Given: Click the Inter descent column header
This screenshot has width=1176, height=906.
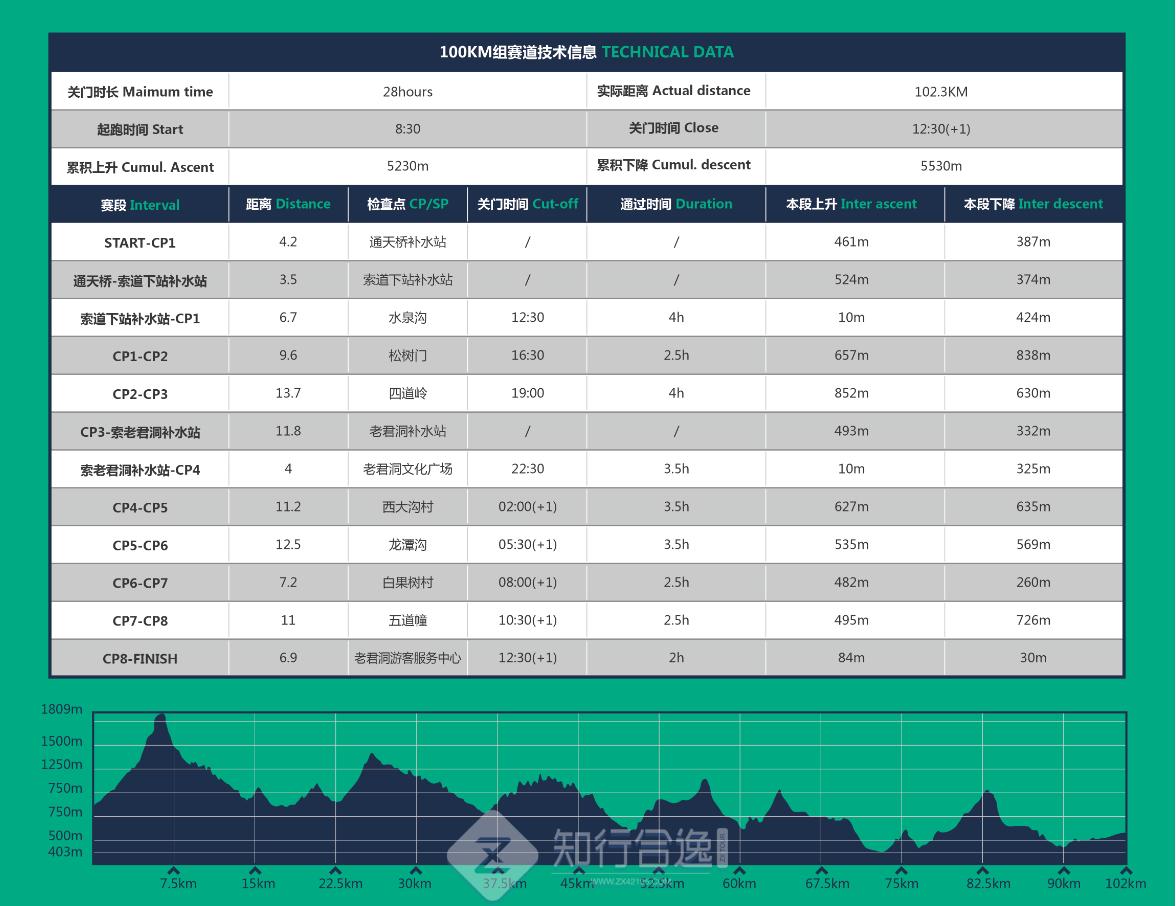Looking at the screenshot, I should point(1033,204).
